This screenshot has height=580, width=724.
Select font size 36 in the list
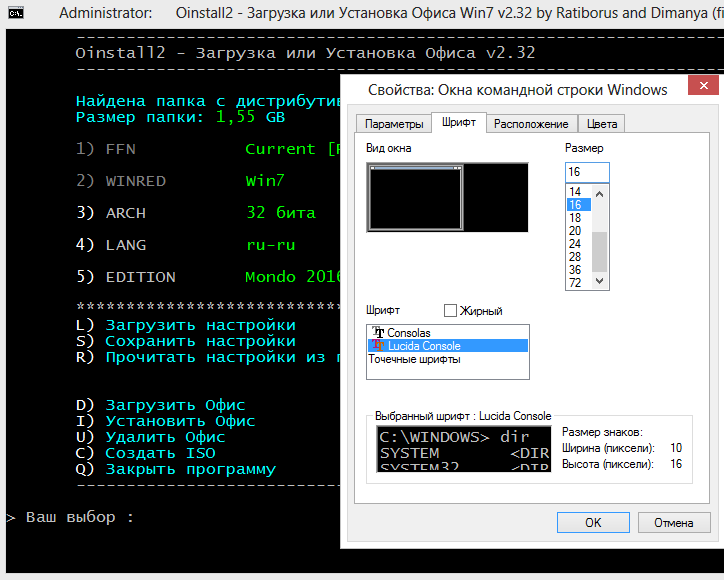tap(578, 269)
